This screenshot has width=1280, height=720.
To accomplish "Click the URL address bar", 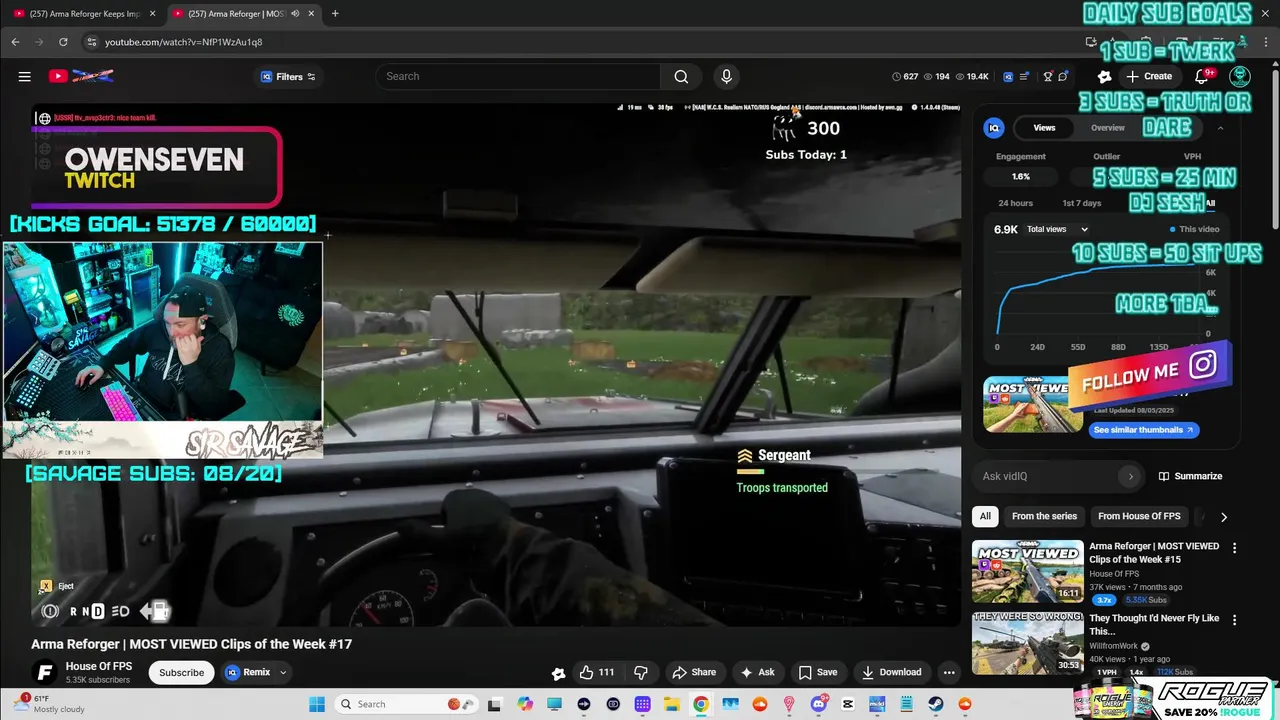I will (590, 42).
